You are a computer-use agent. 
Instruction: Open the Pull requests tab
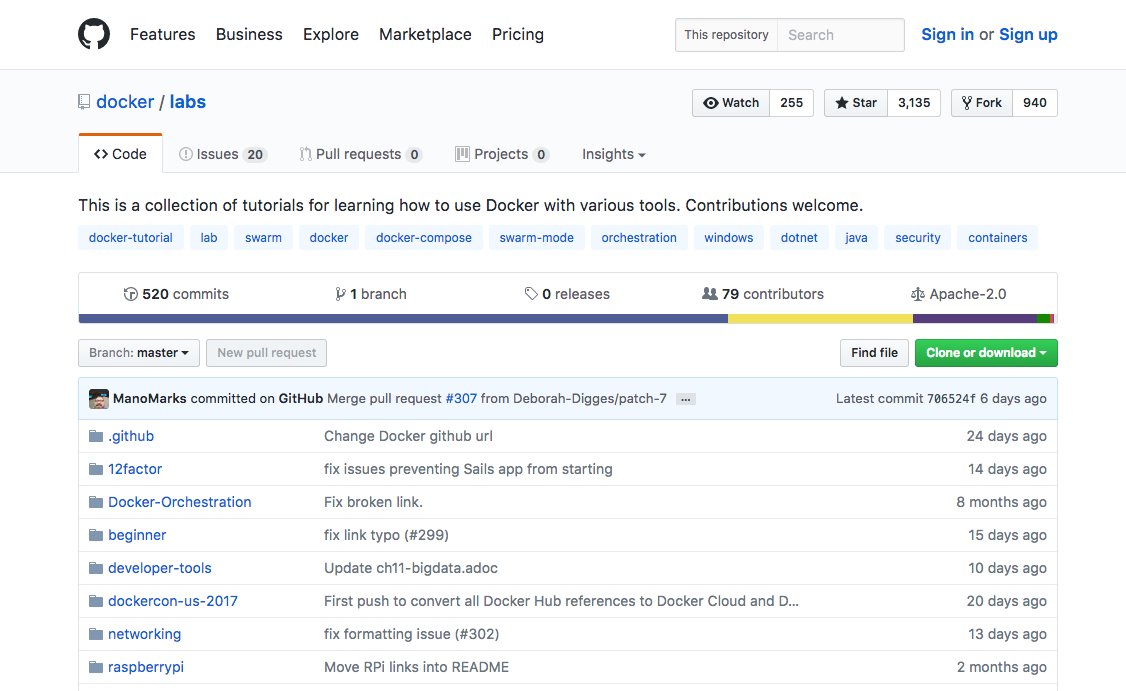[360, 154]
